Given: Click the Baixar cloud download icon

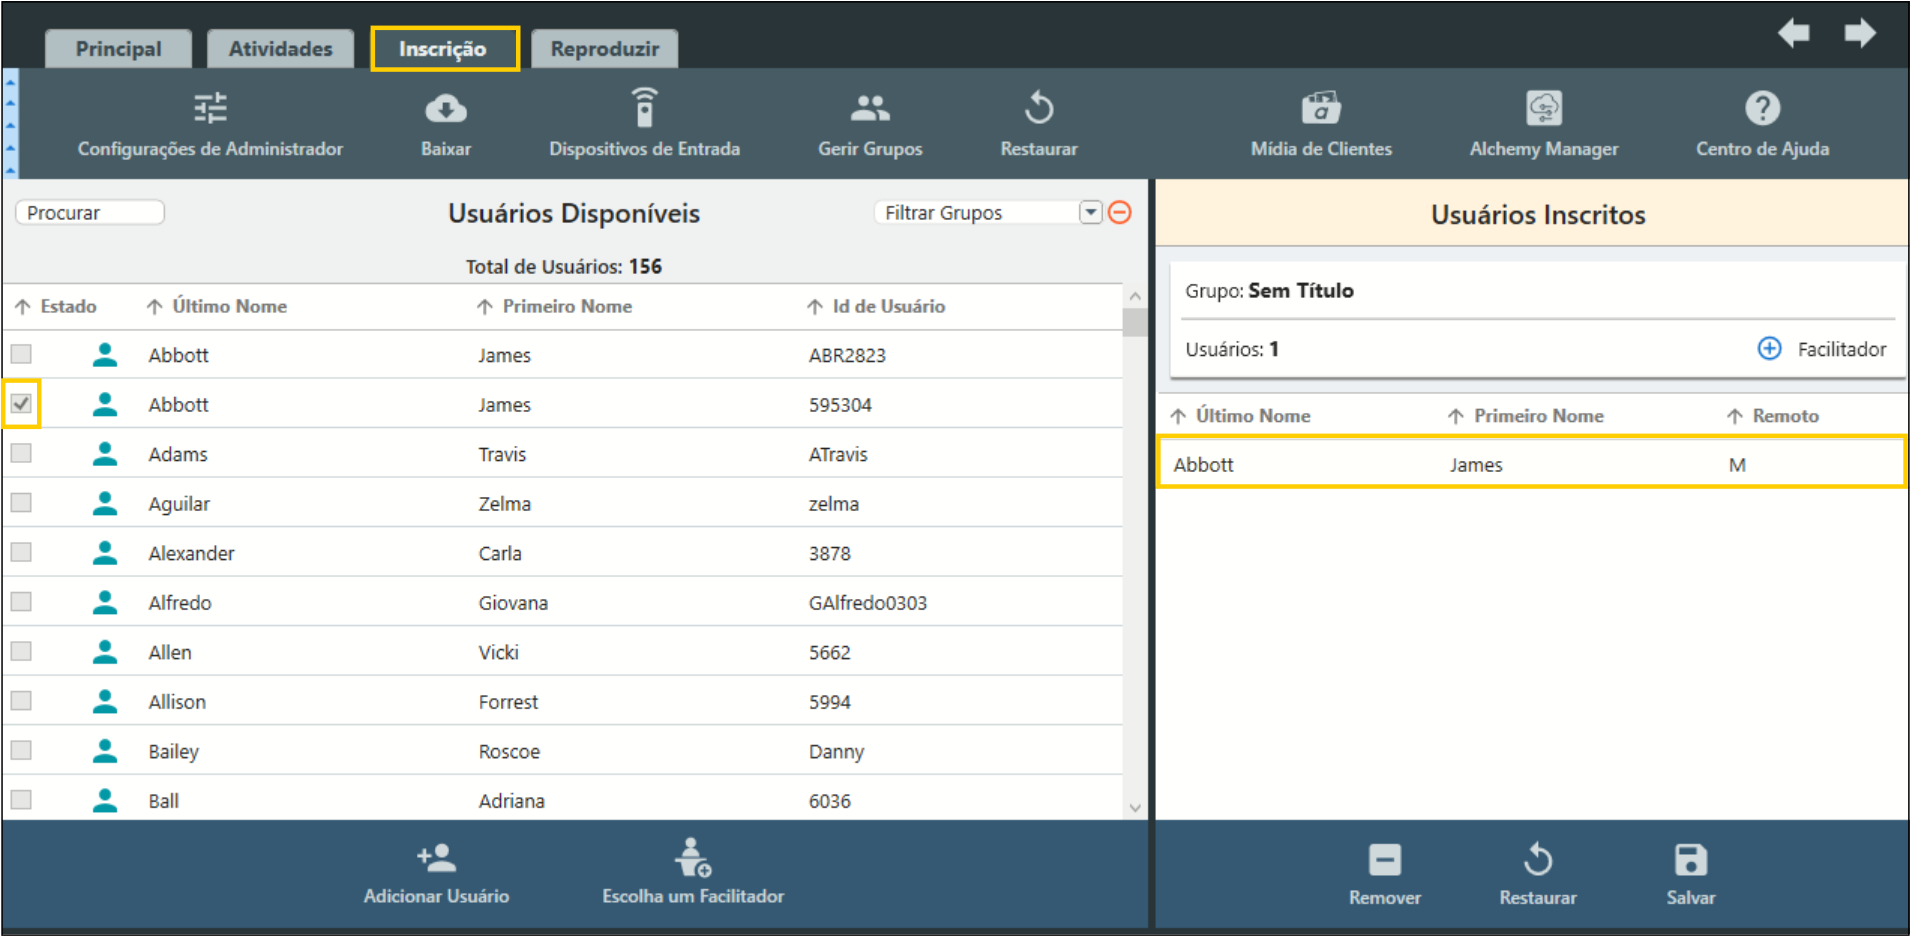Looking at the screenshot, I should pos(445,108).
